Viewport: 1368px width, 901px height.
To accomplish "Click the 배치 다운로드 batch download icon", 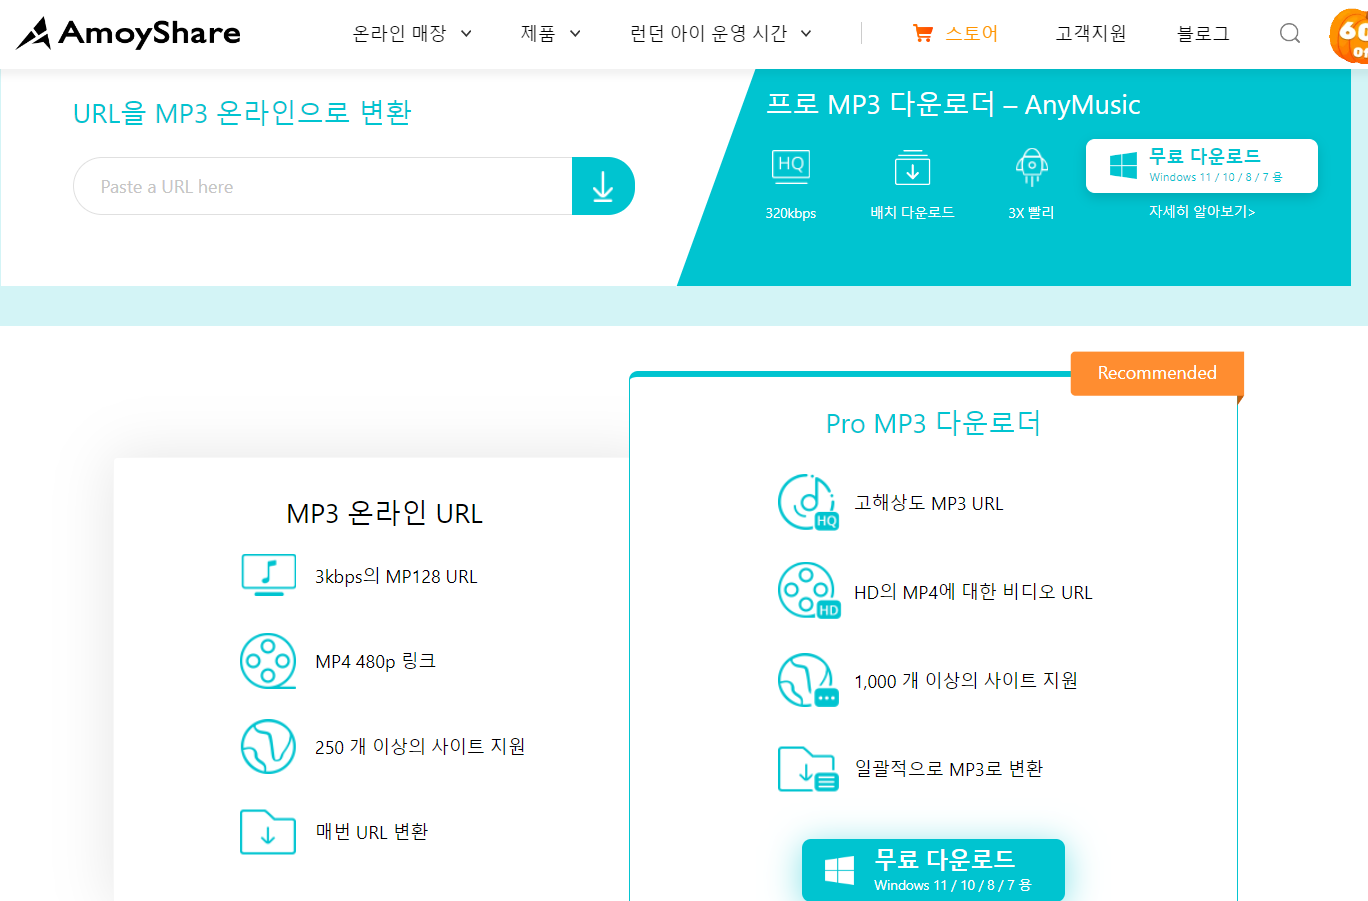I will click(912, 167).
